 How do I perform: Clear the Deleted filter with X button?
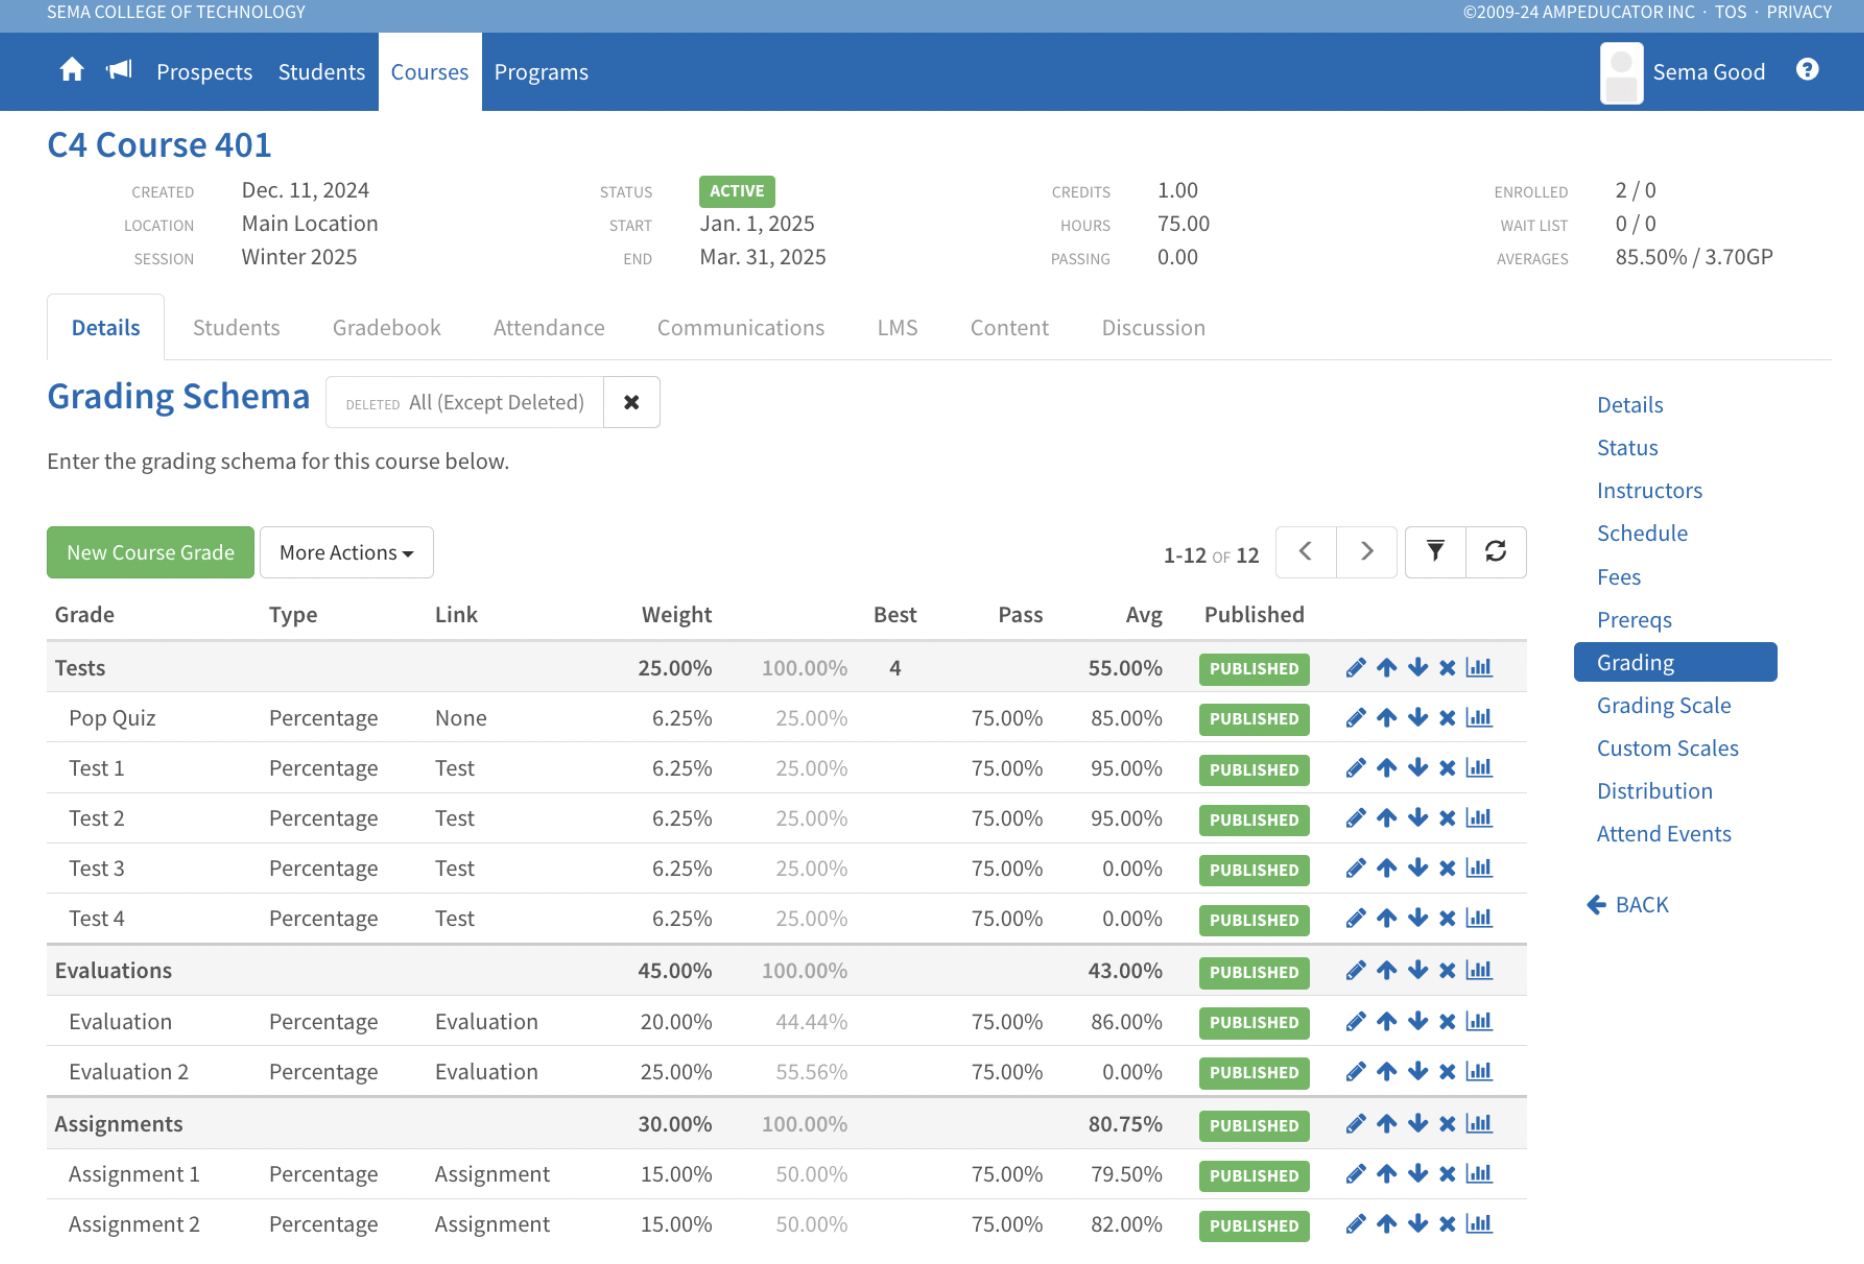point(631,402)
